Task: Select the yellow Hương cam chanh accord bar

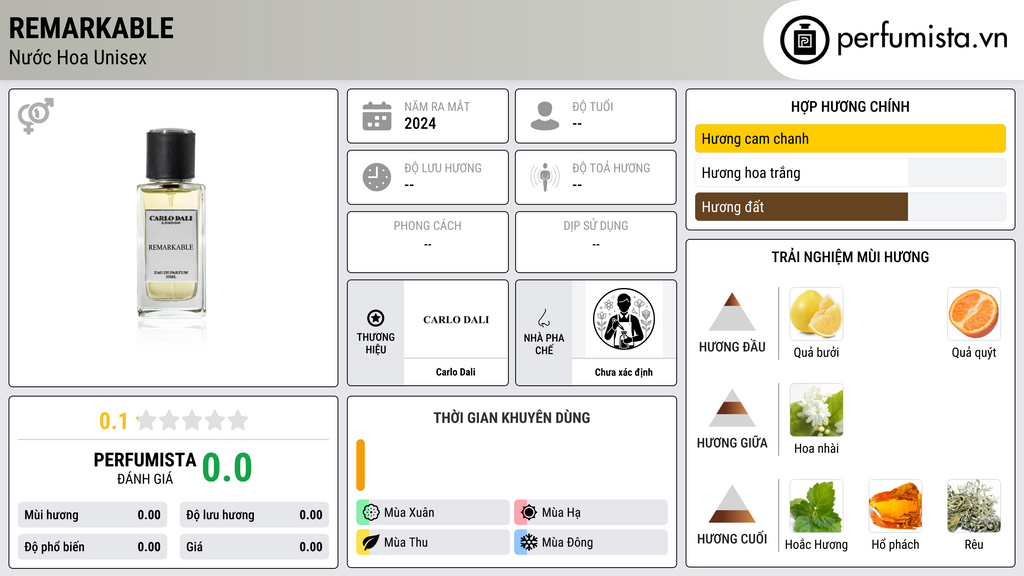Action: (850, 138)
